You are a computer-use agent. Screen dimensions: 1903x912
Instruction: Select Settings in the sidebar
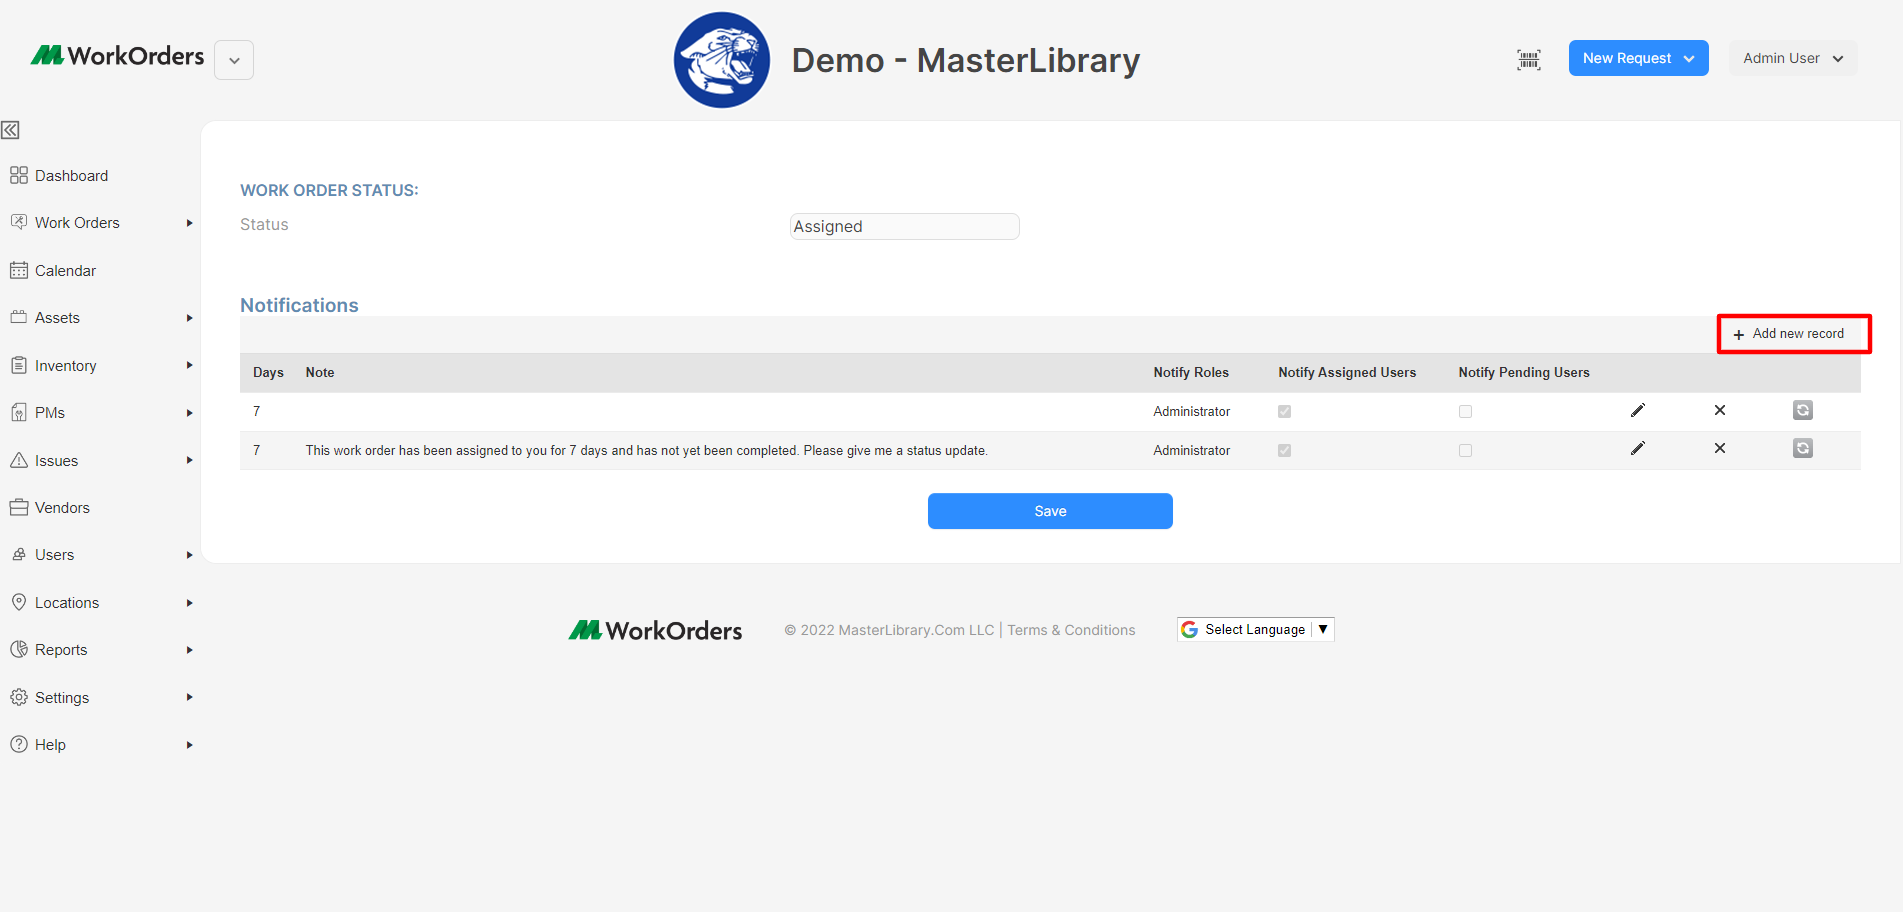click(62, 698)
